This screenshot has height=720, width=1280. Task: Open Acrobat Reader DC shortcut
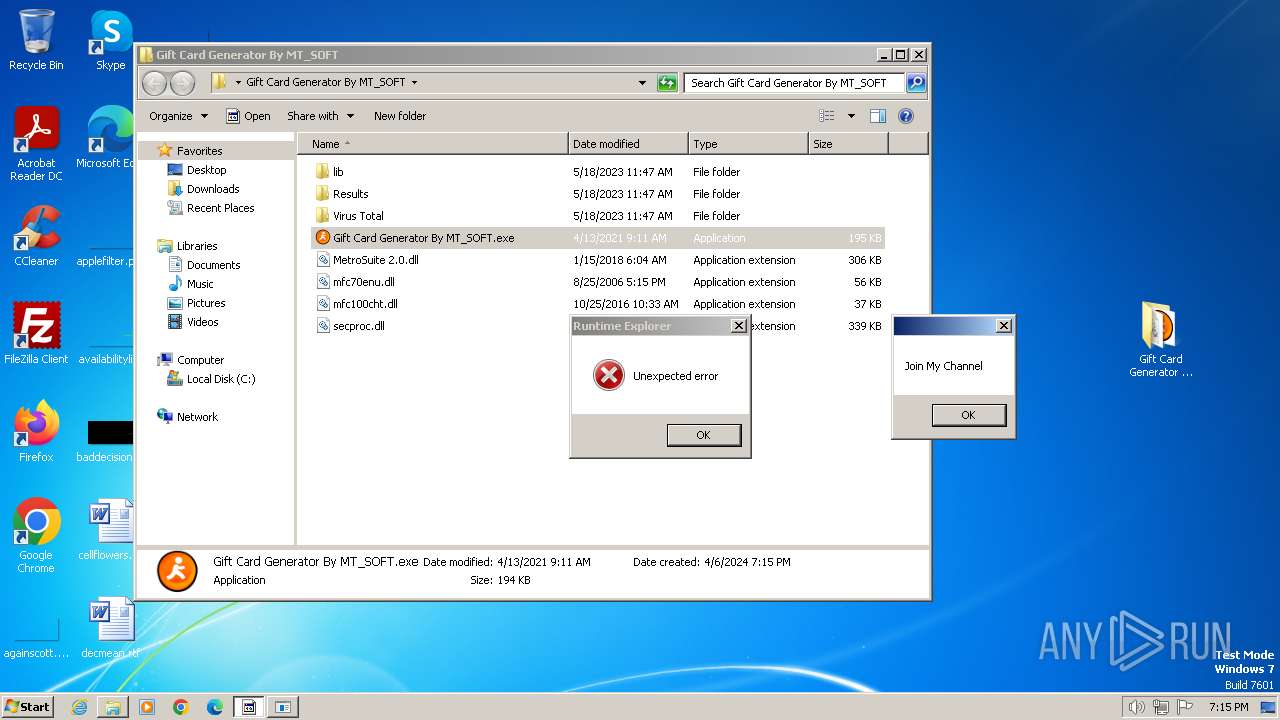coord(36,144)
